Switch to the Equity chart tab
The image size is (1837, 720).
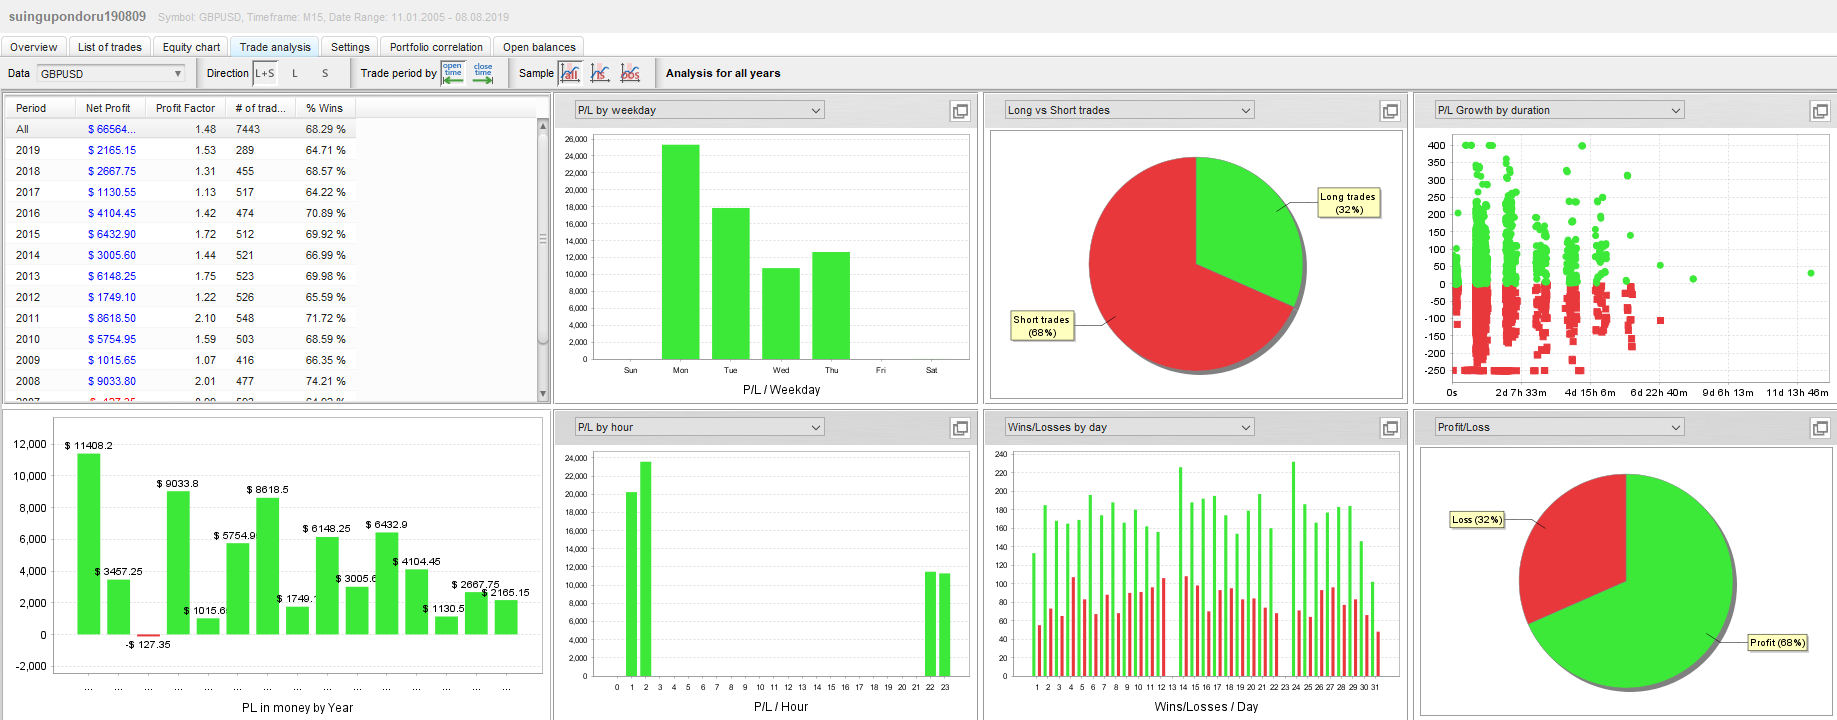[x=191, y=47]
